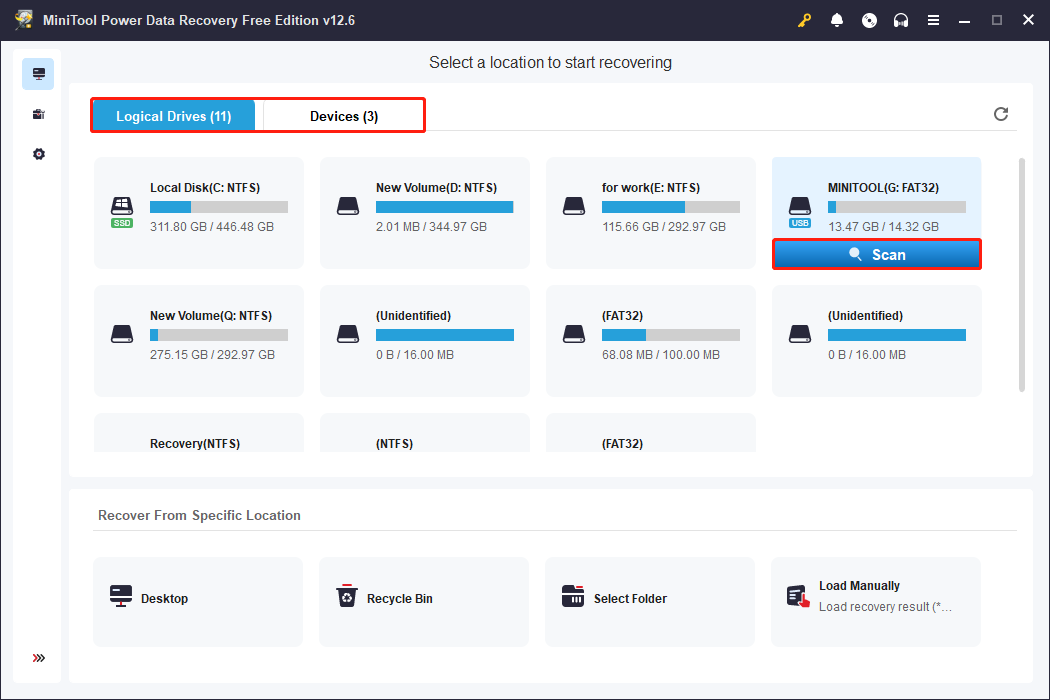Click the 115.66 GB / 292.97 GB text
This screenshot has width=1050, height=700.
664,226
